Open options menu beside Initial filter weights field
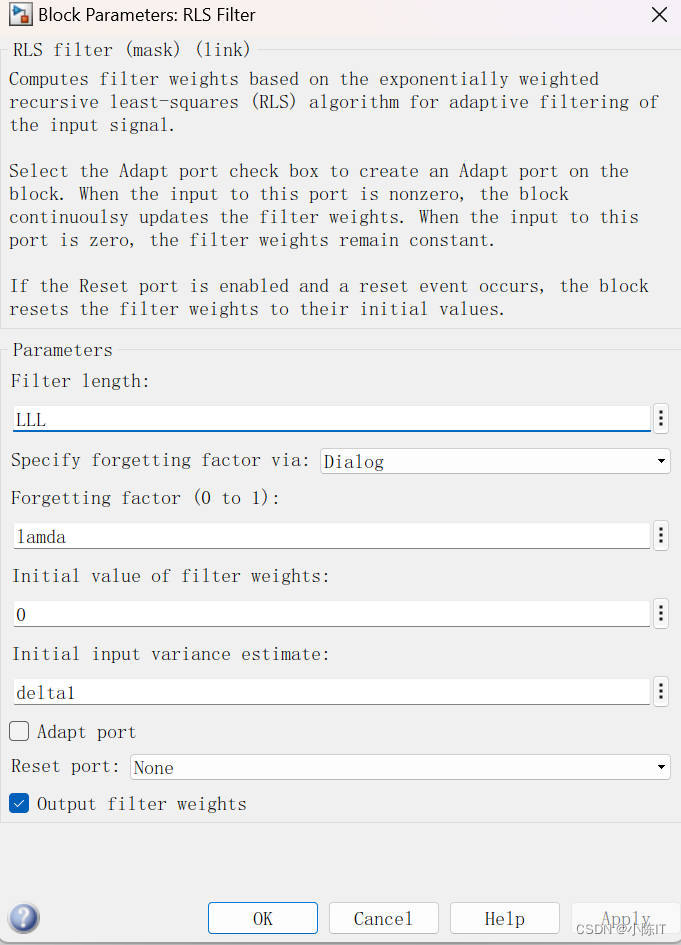Viewport: 681px width, 945px height. point(661,613)
